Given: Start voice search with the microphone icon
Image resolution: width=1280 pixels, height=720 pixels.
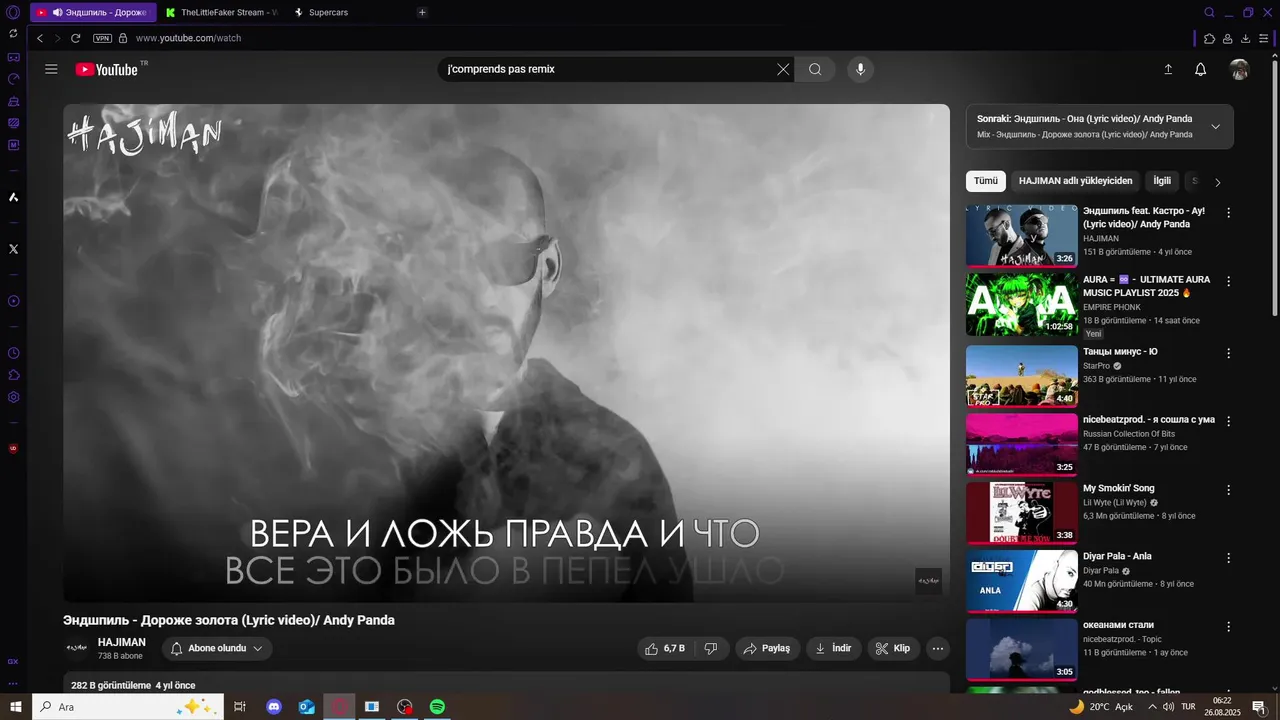Looking at the screenshot, I should coord(860,69).
